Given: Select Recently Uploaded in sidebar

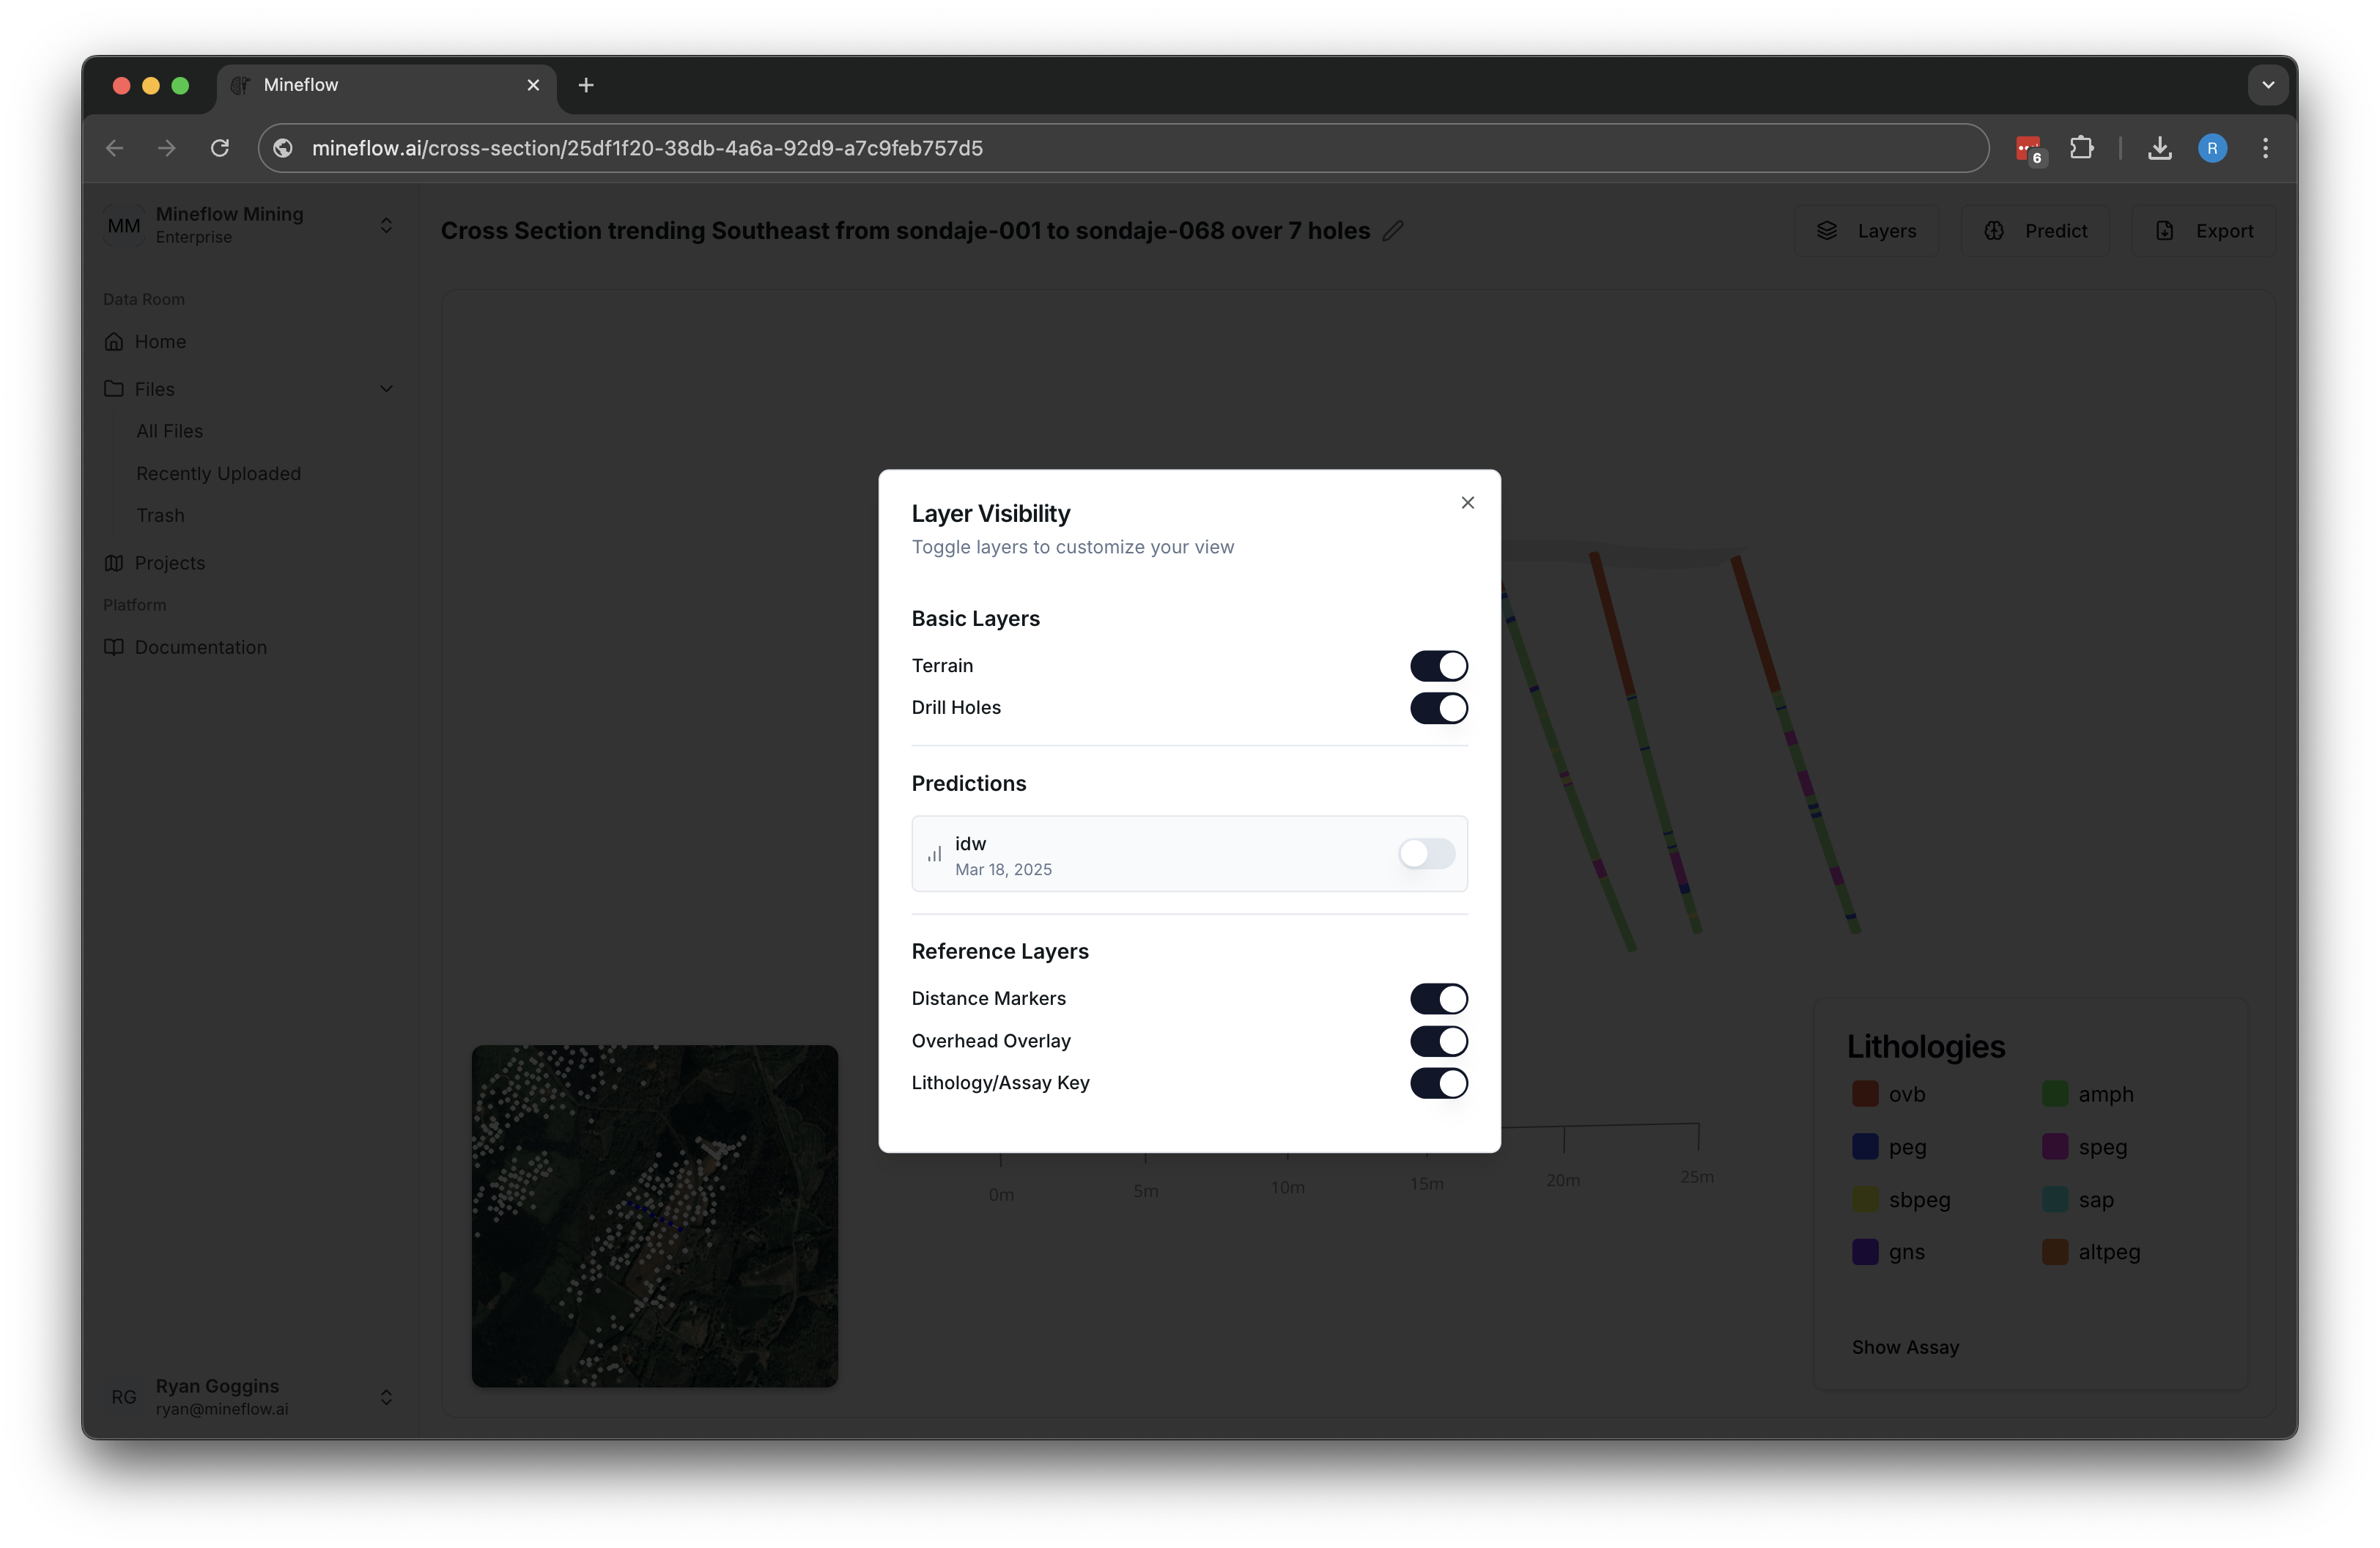Looking at the screenshot, I should pos(218,473).
